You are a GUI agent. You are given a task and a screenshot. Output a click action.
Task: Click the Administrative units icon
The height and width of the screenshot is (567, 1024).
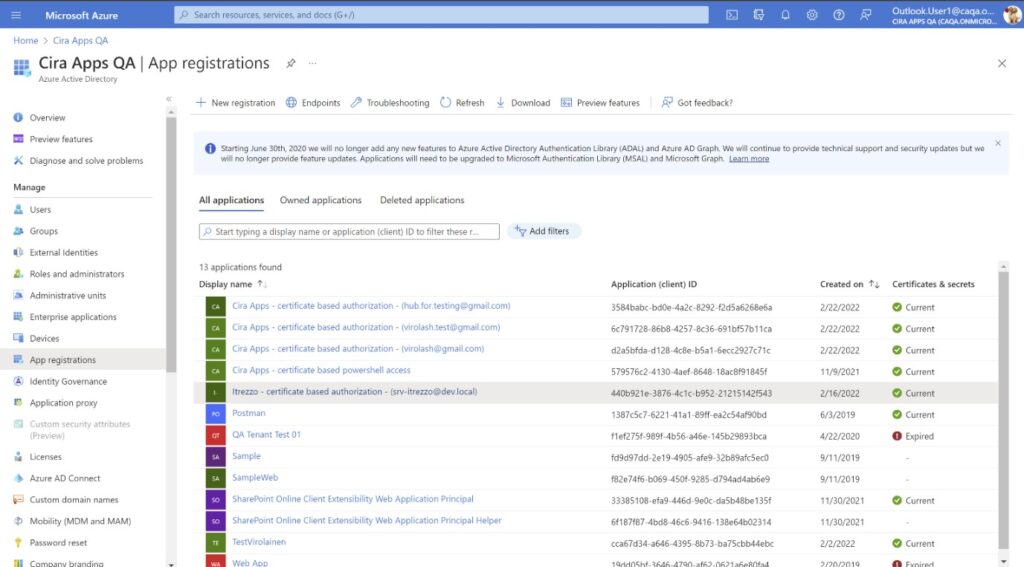coord(18,296)
